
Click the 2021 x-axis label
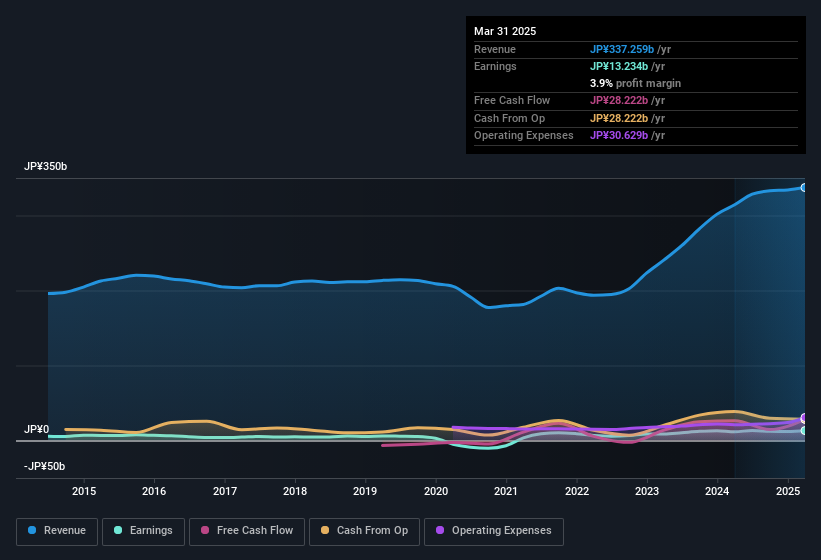[x=506, y=491]
